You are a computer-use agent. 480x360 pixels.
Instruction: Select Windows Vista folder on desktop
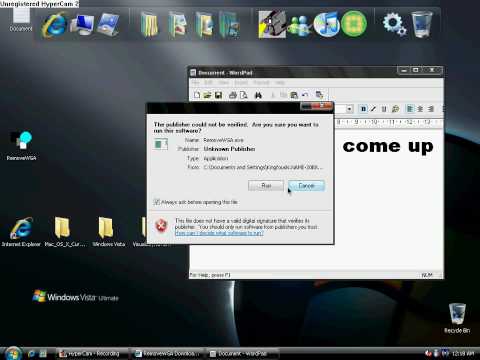point(108,232)
